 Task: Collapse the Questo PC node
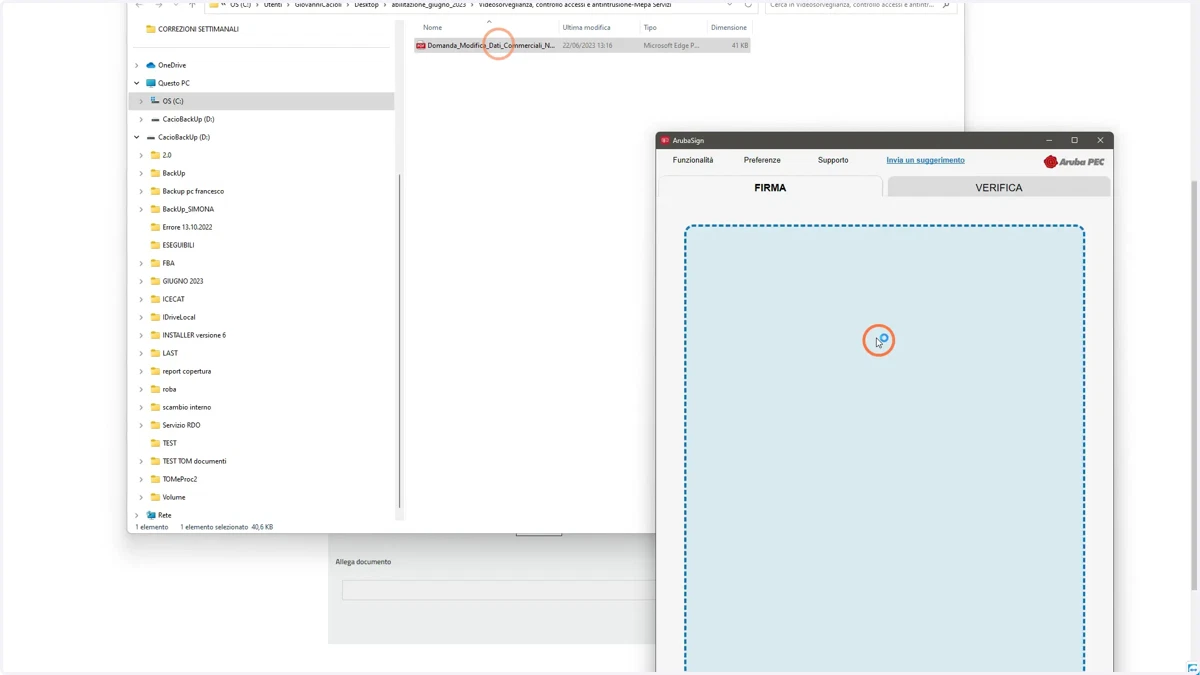[137, 83]
